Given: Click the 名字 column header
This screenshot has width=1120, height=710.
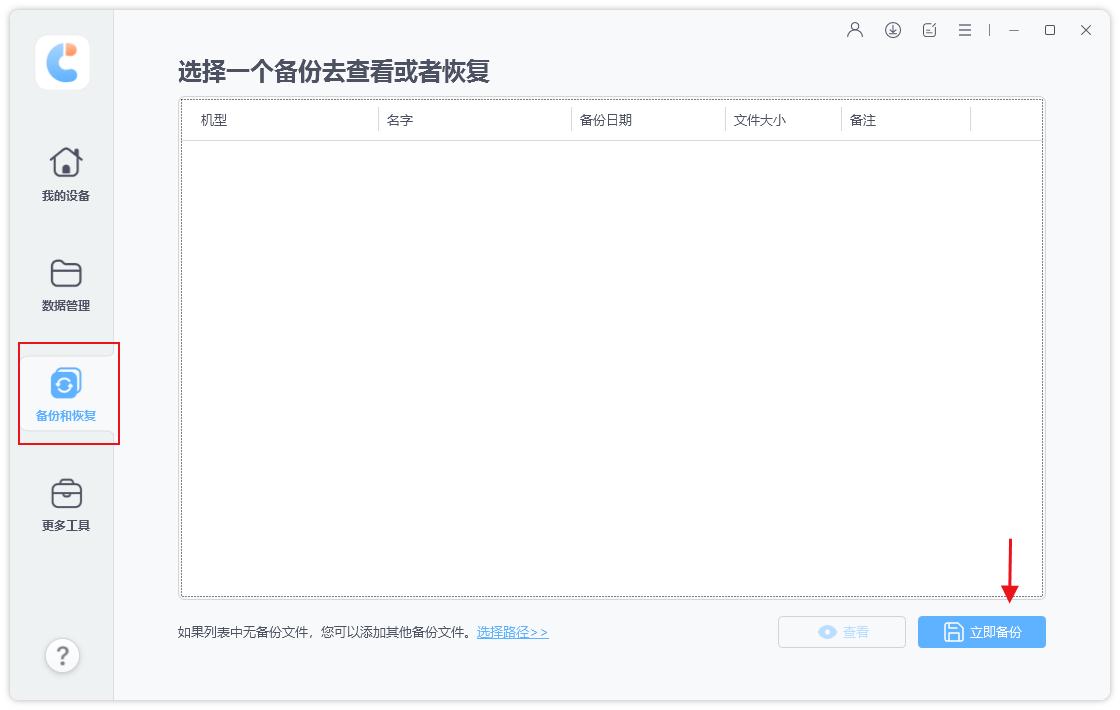Looking at the screenshot, I should (400, 119).
